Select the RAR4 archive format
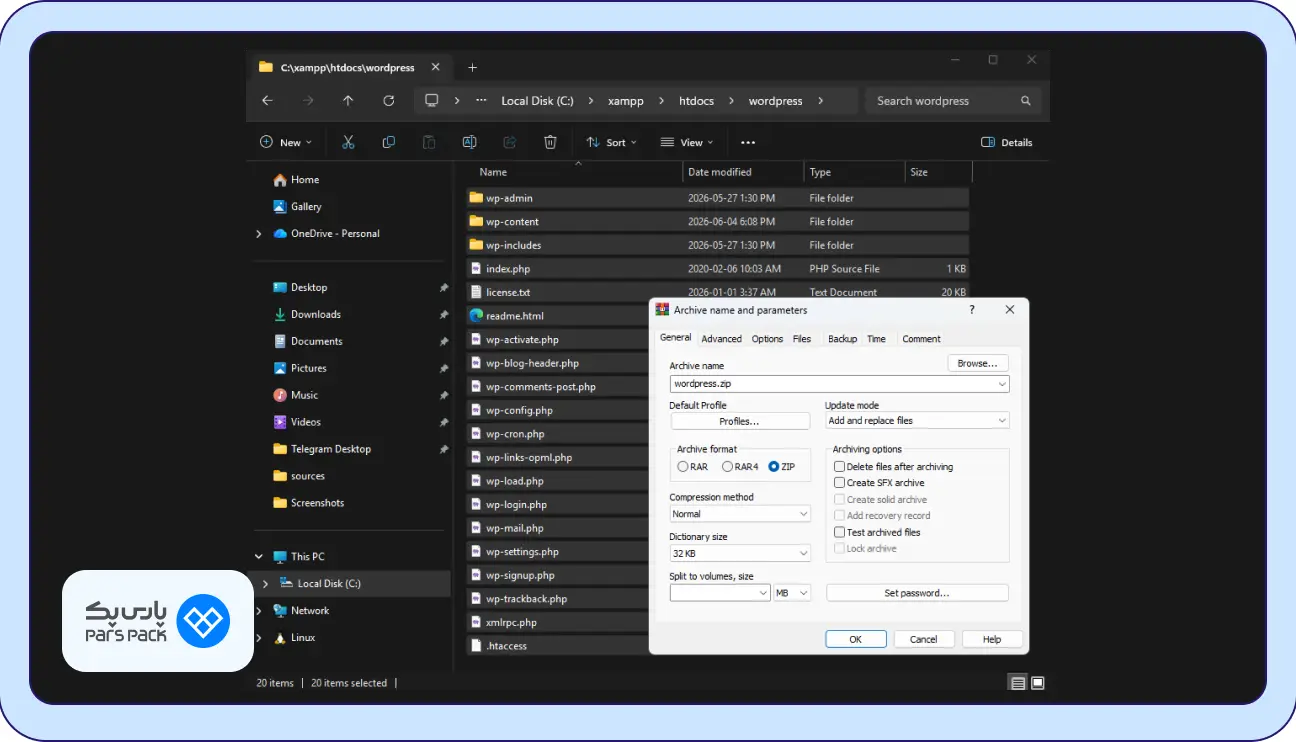 [740, 467]
